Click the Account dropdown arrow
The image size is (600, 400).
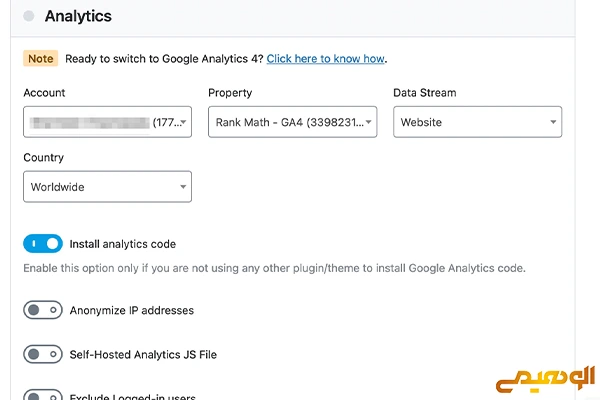[184, 122]
